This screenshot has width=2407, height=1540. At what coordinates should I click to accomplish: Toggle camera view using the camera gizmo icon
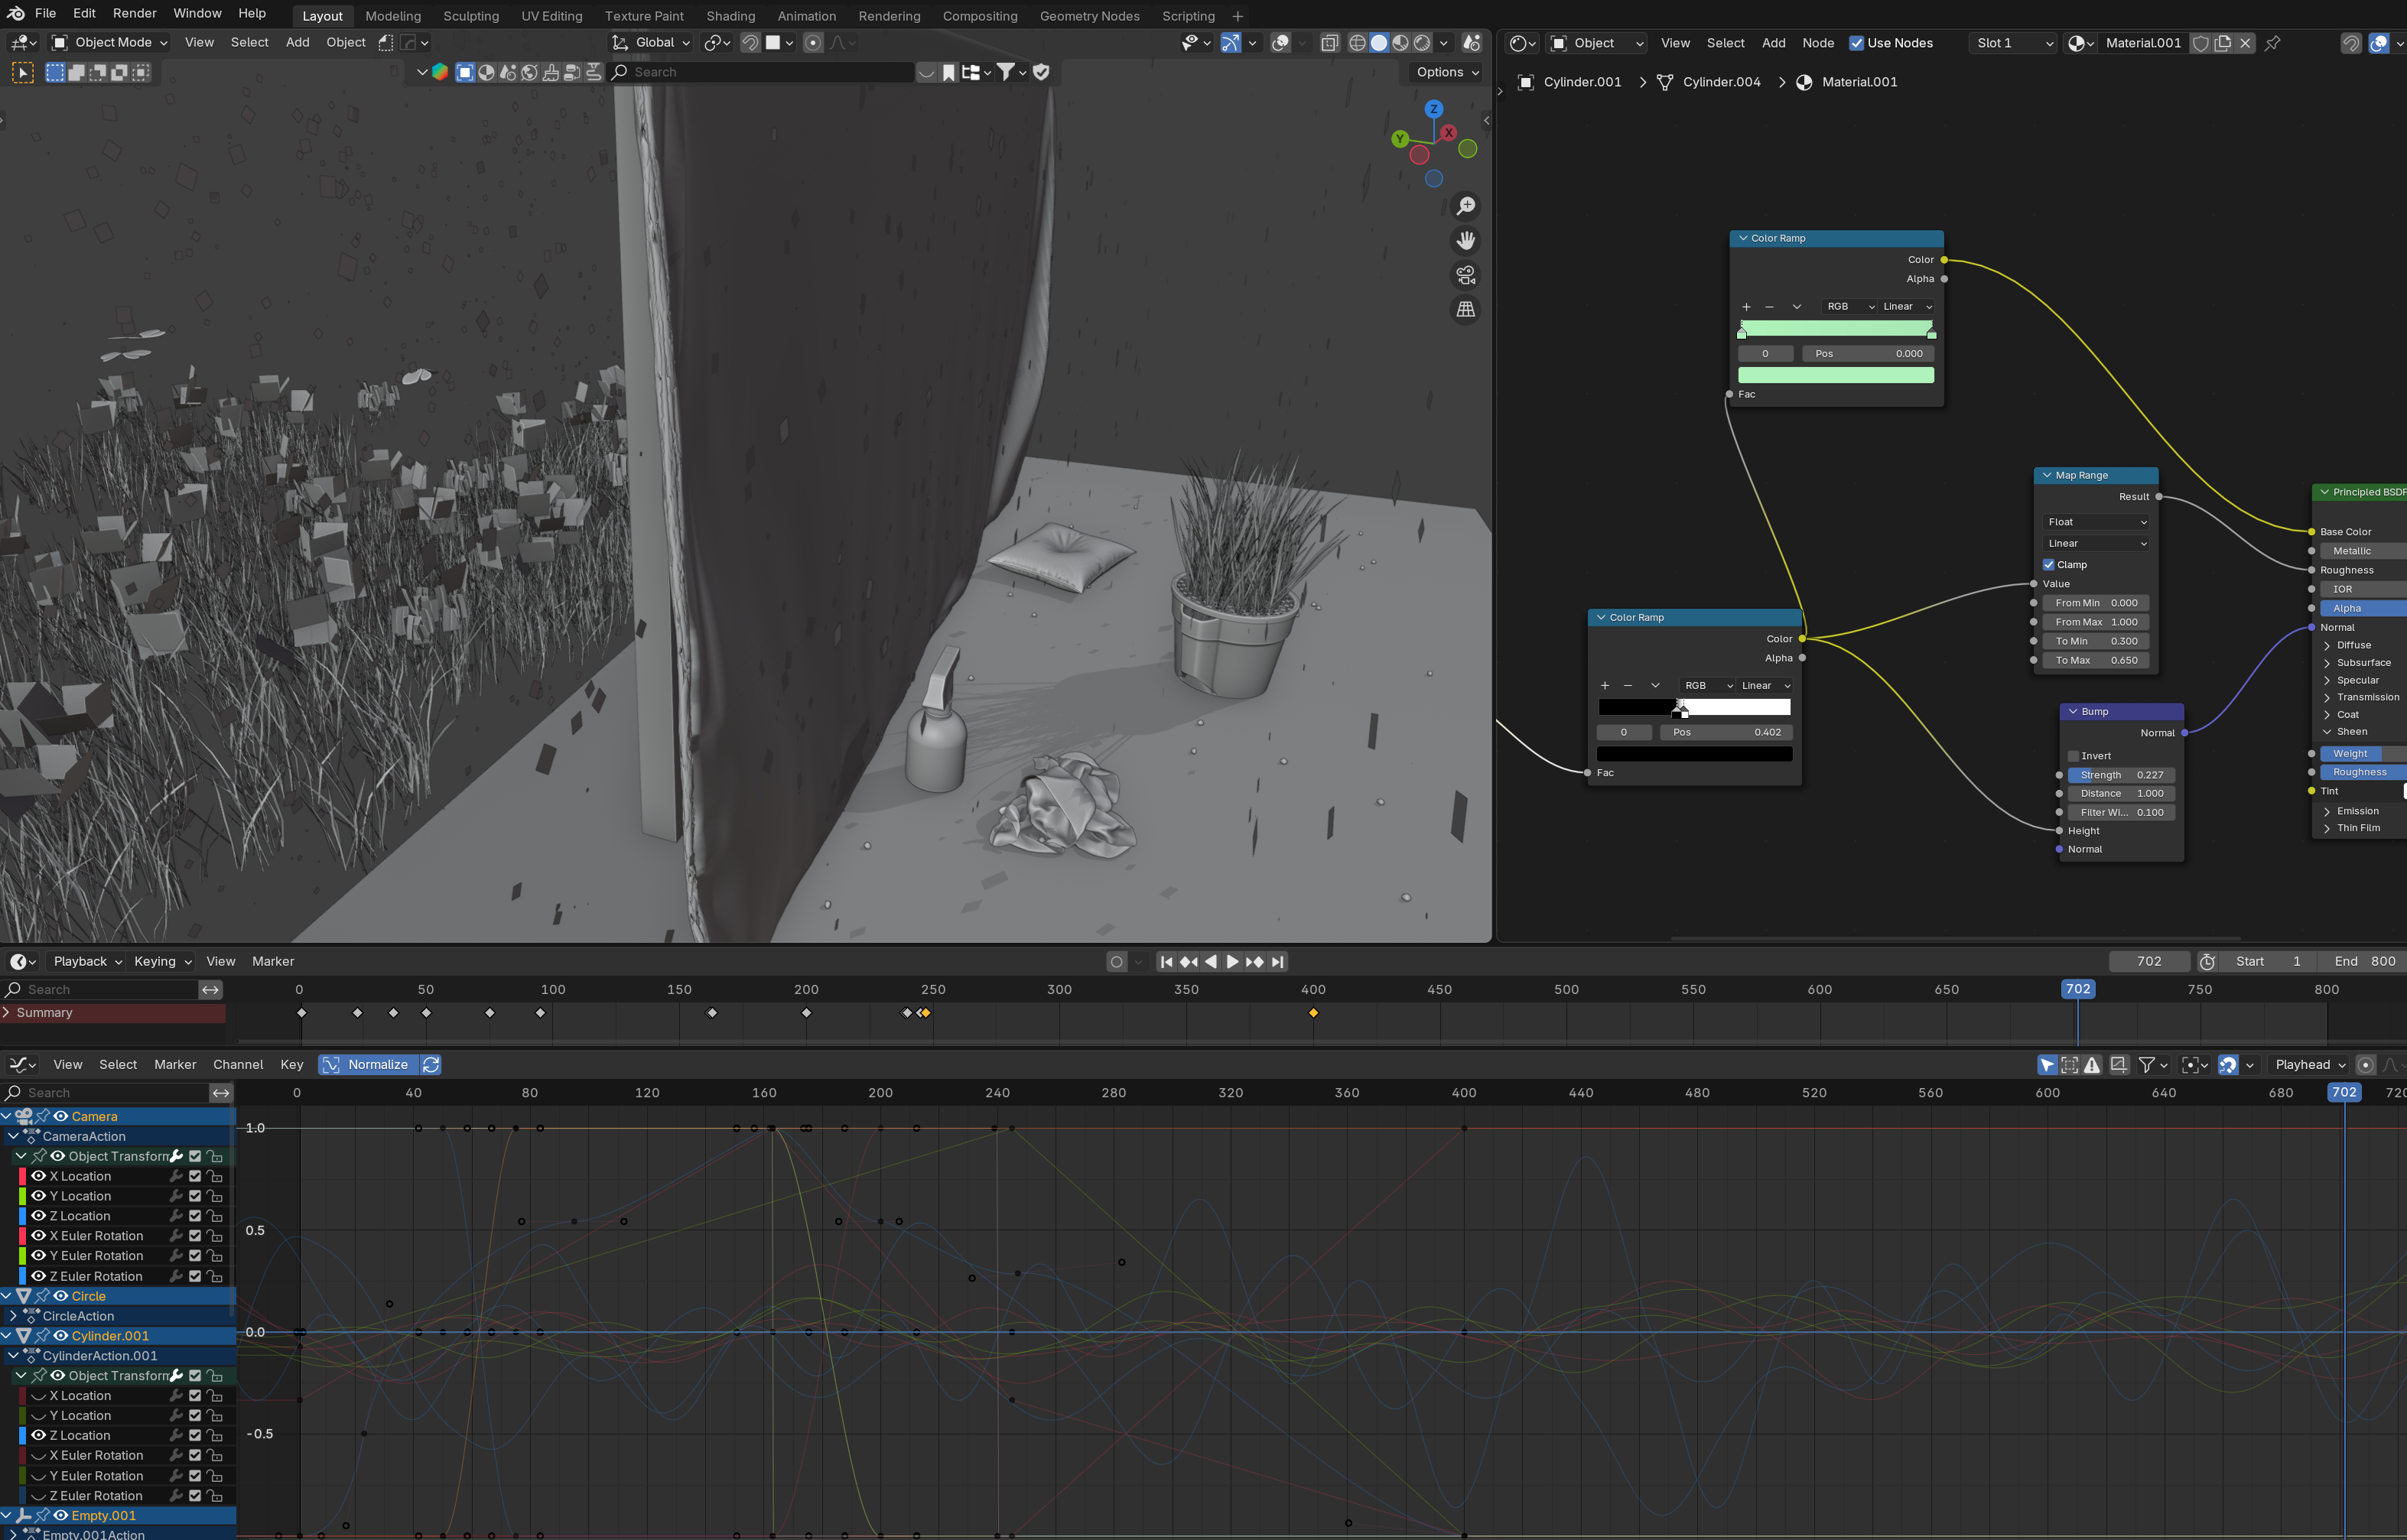pos(1465,275)
